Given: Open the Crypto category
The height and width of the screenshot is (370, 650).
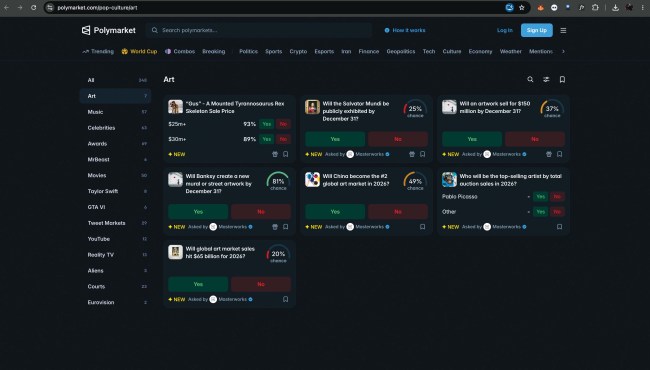Looking at the screenshot, I should (x=298, y=51).
